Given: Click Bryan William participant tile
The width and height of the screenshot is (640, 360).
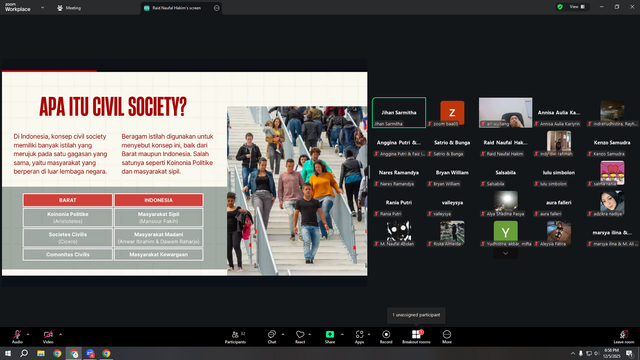Looking at the screenshot, I should click(x=452, y=173).
